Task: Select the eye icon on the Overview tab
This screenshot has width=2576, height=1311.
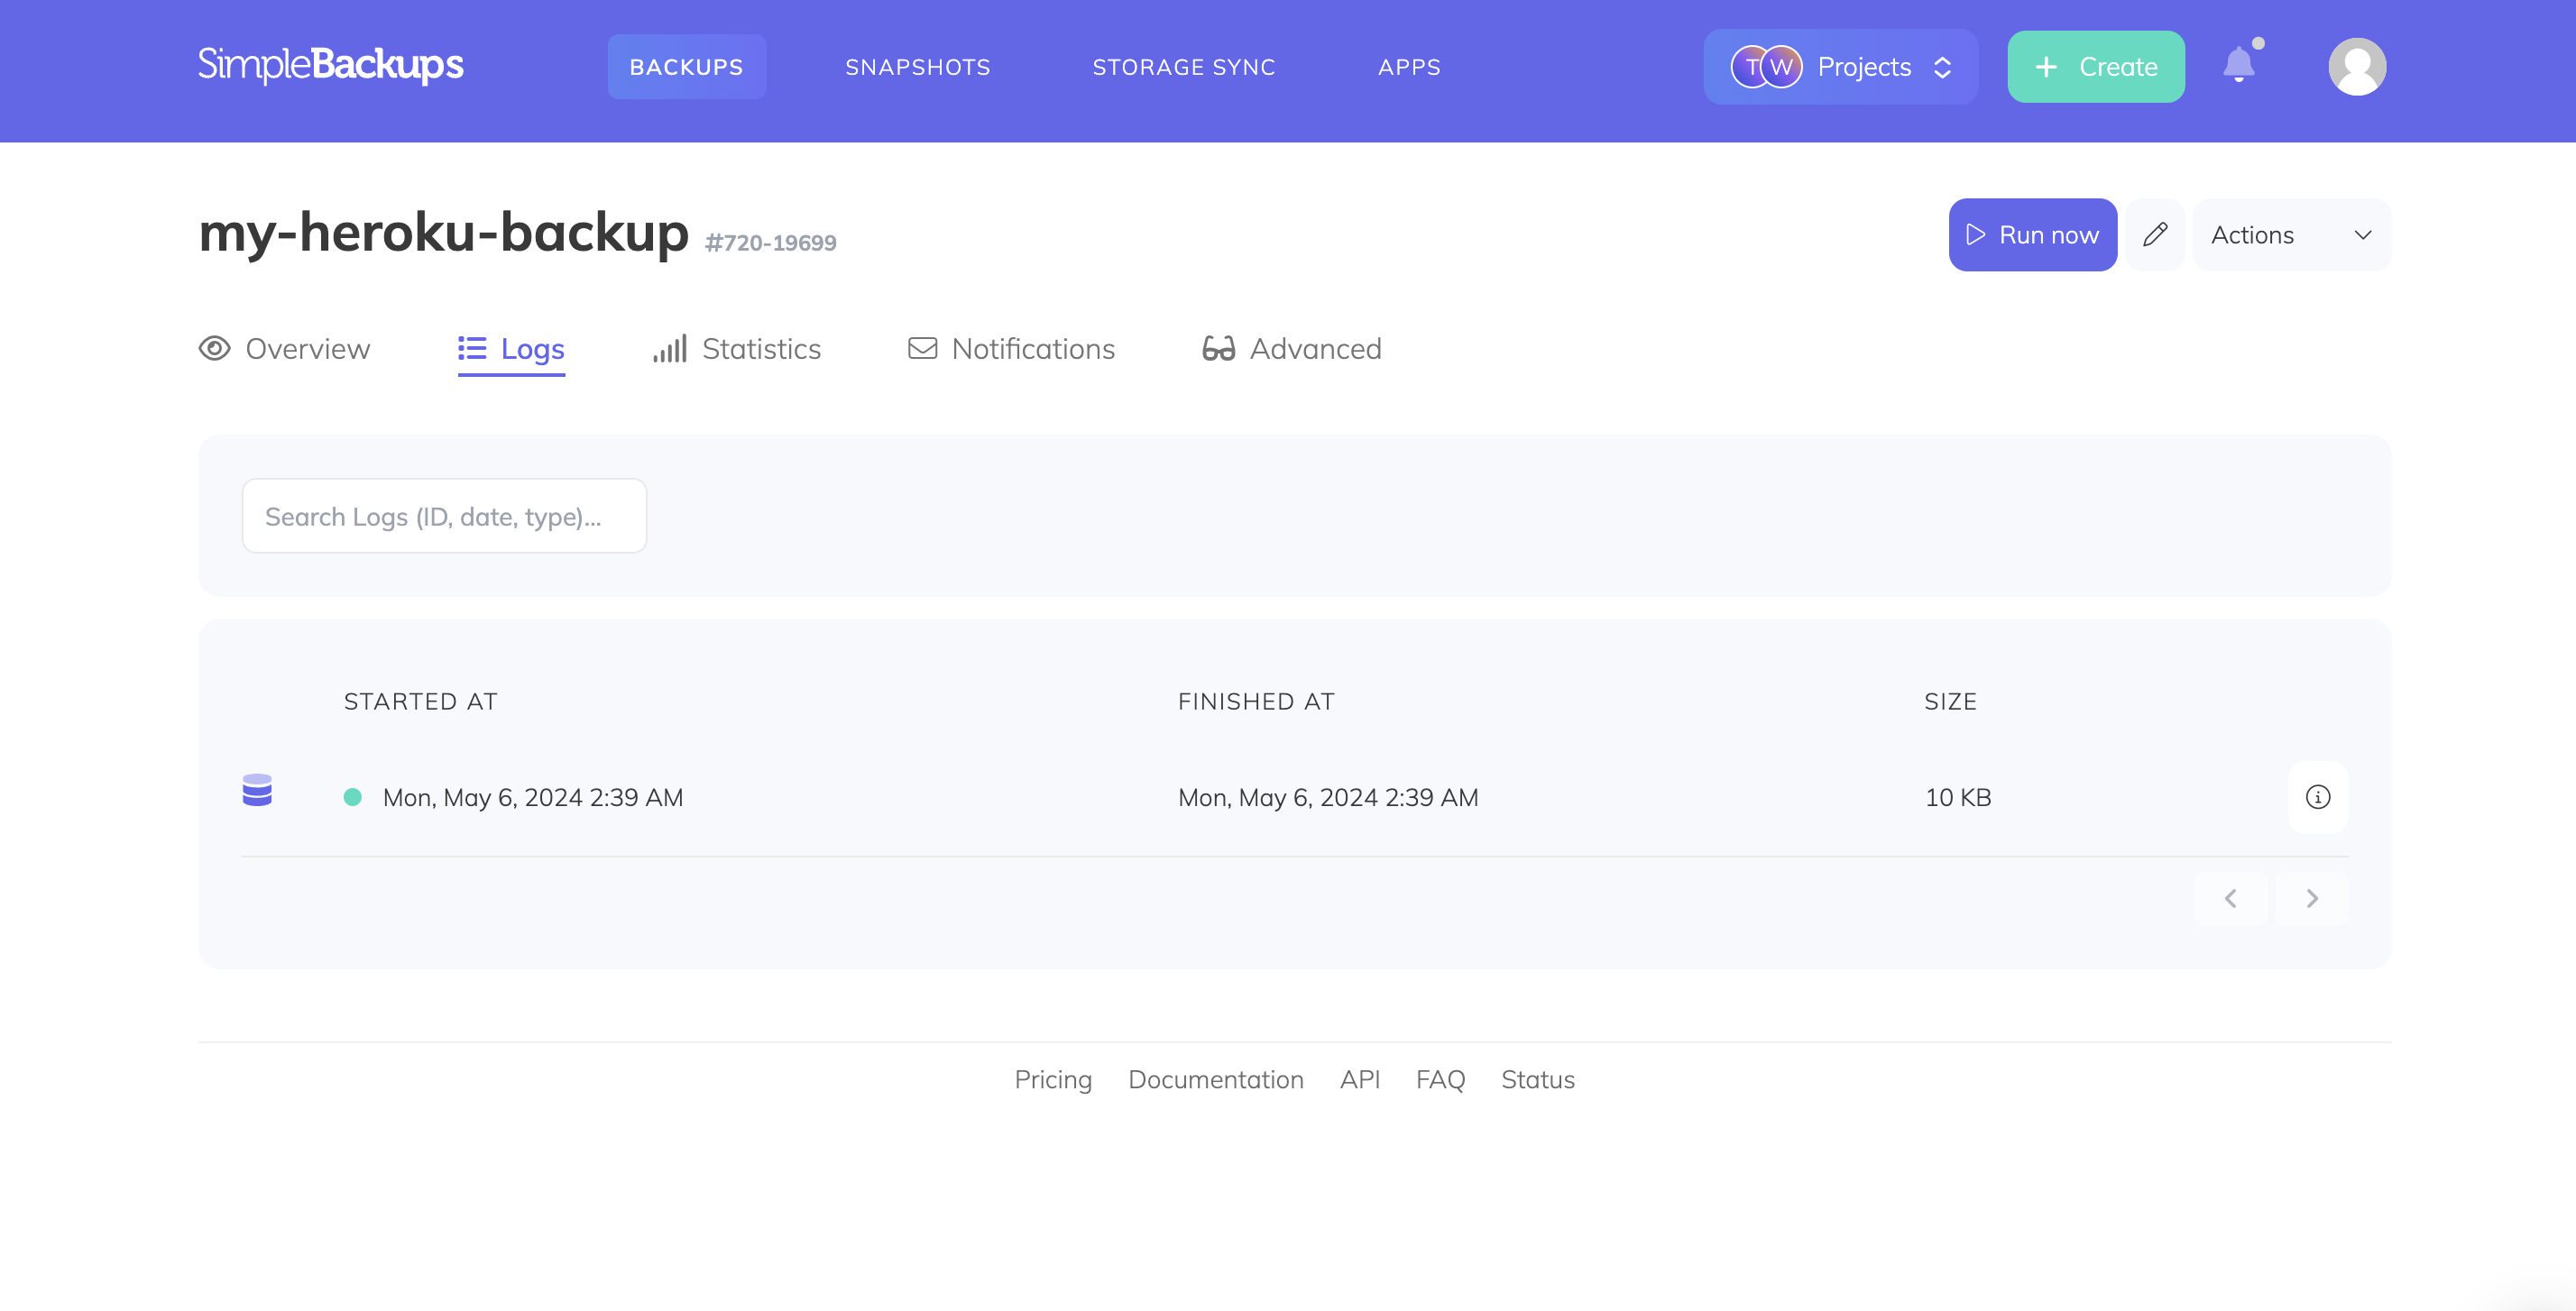Action: click(x=213, y=349)
